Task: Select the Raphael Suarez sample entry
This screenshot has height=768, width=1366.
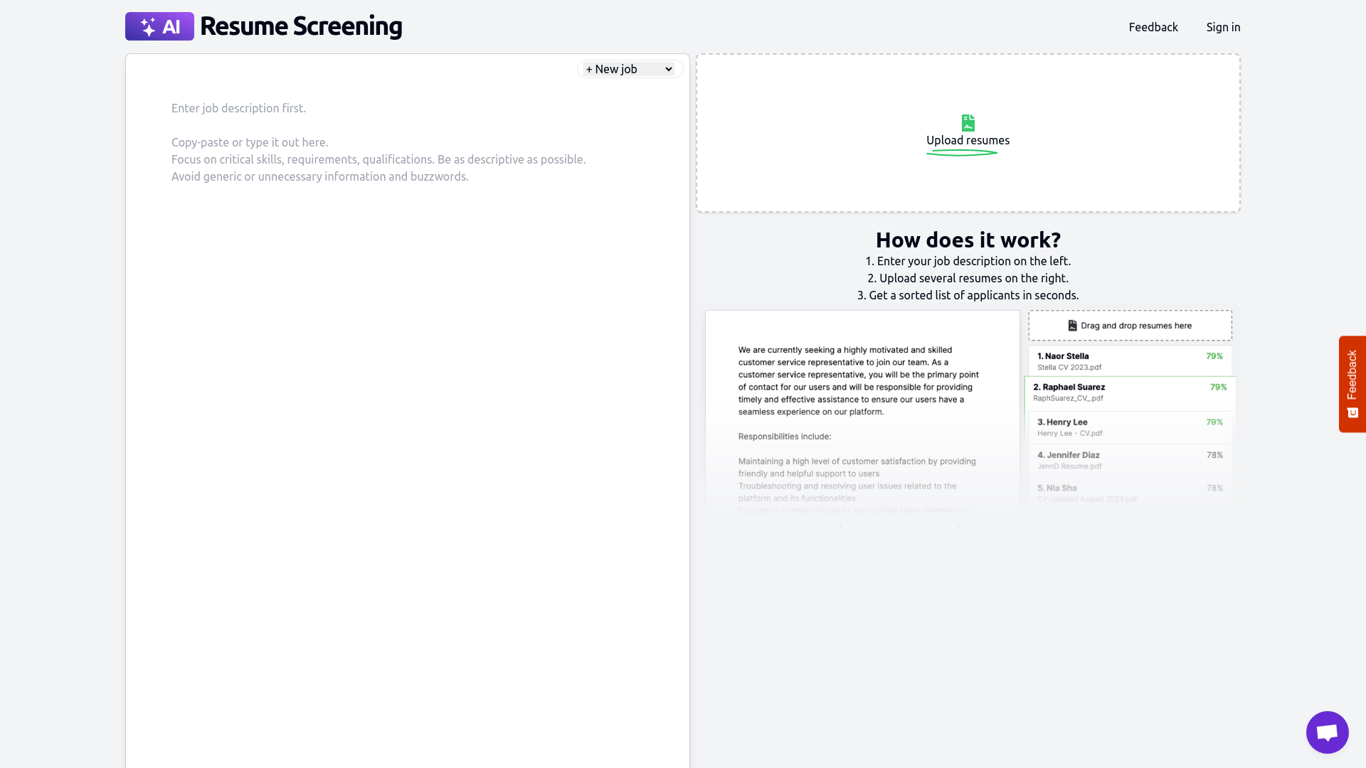Action: (x=1130, y=392)
